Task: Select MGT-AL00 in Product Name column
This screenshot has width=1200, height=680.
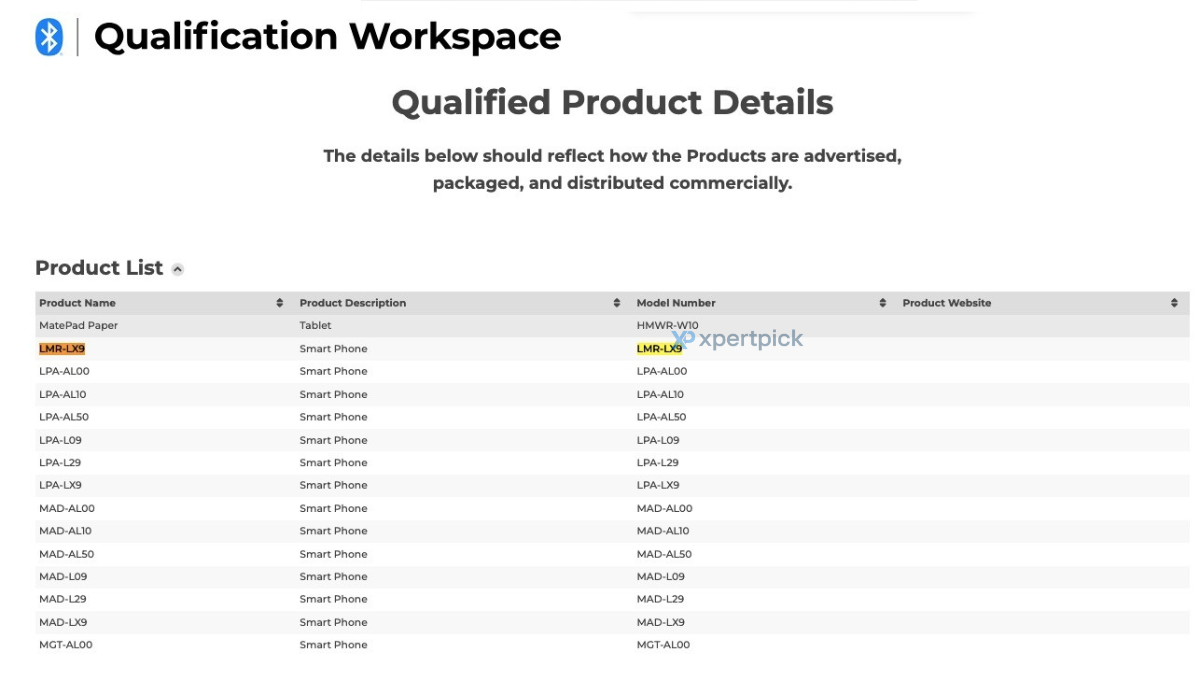Action: point(66,645)
